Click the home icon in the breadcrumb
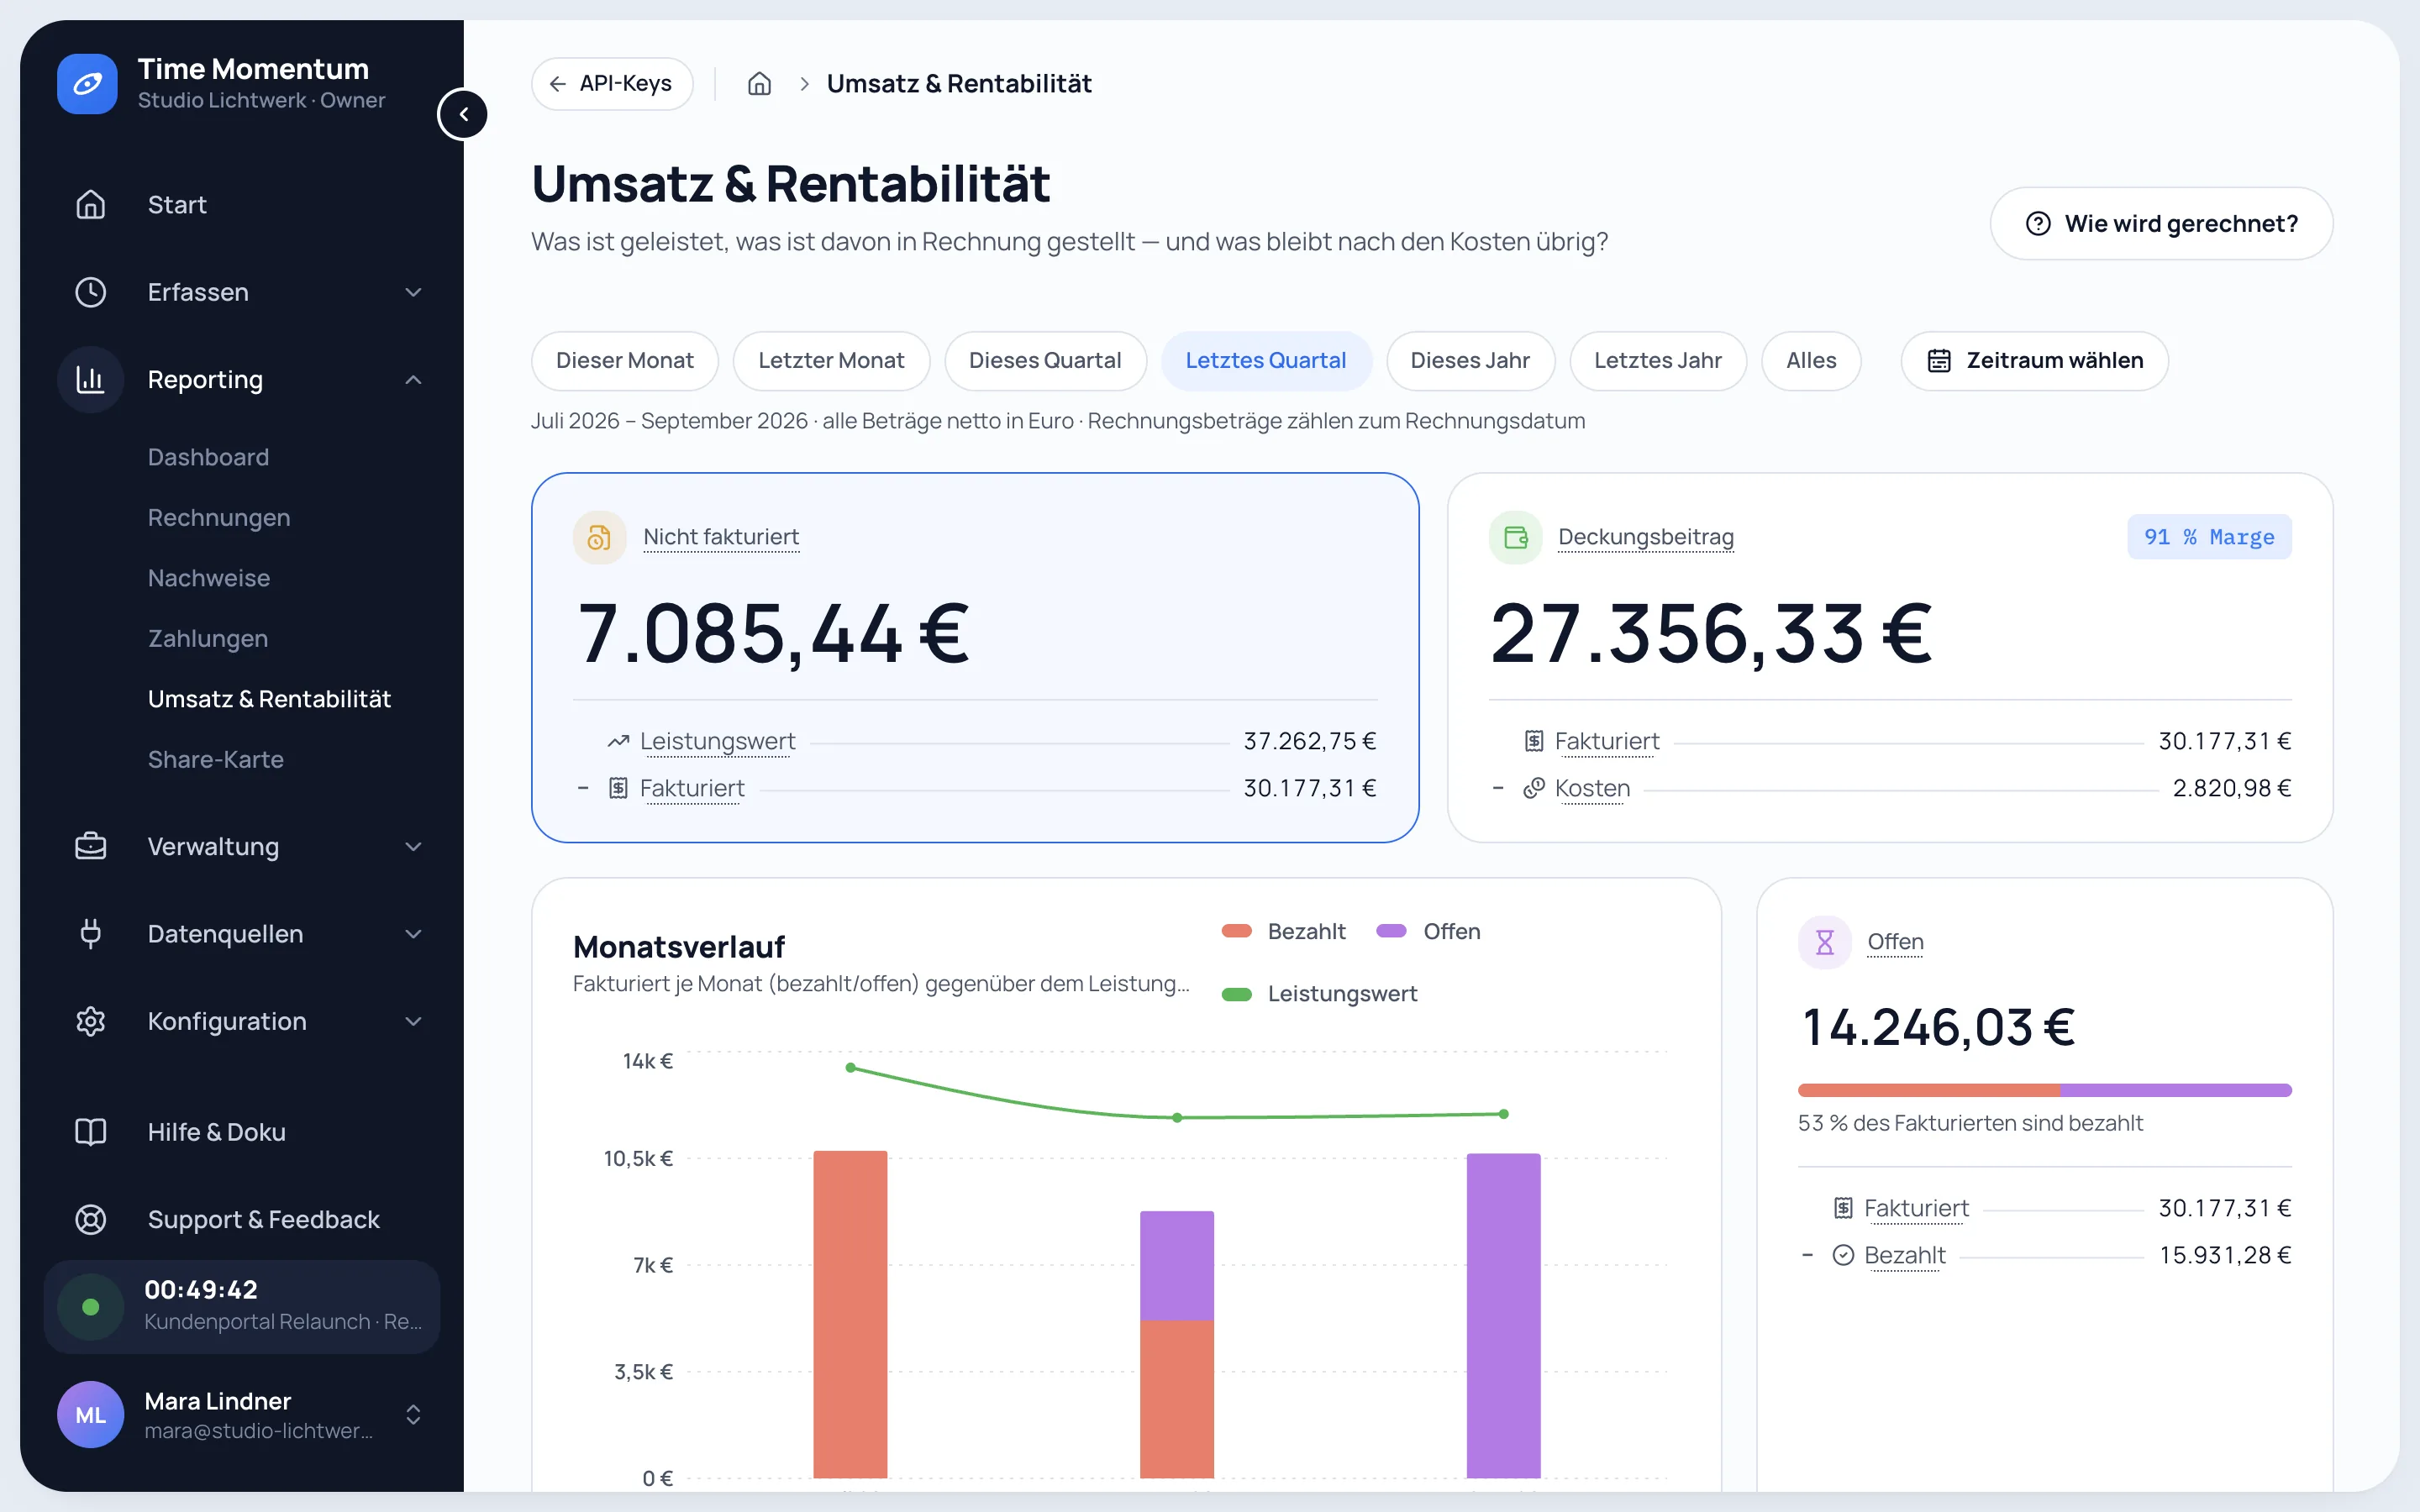The height and width of the screenshot is (1512, 2420). pos(759,84)
